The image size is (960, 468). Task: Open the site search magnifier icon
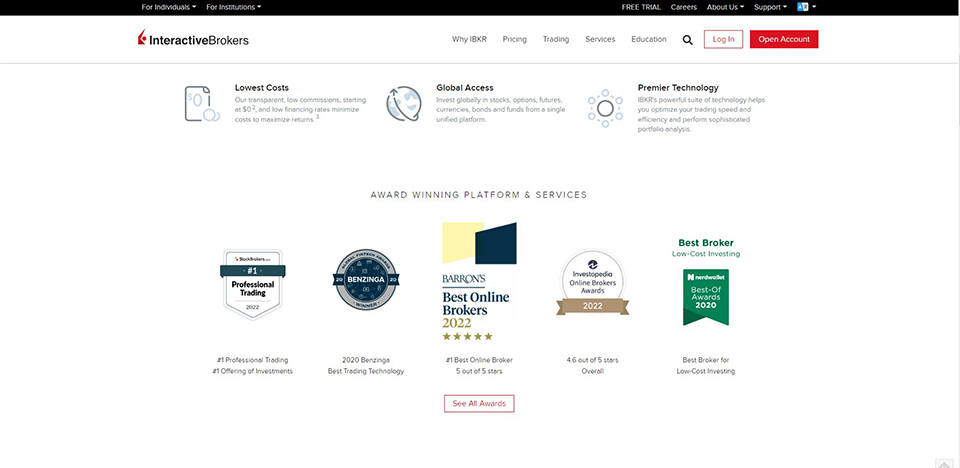tap(688, 40)
